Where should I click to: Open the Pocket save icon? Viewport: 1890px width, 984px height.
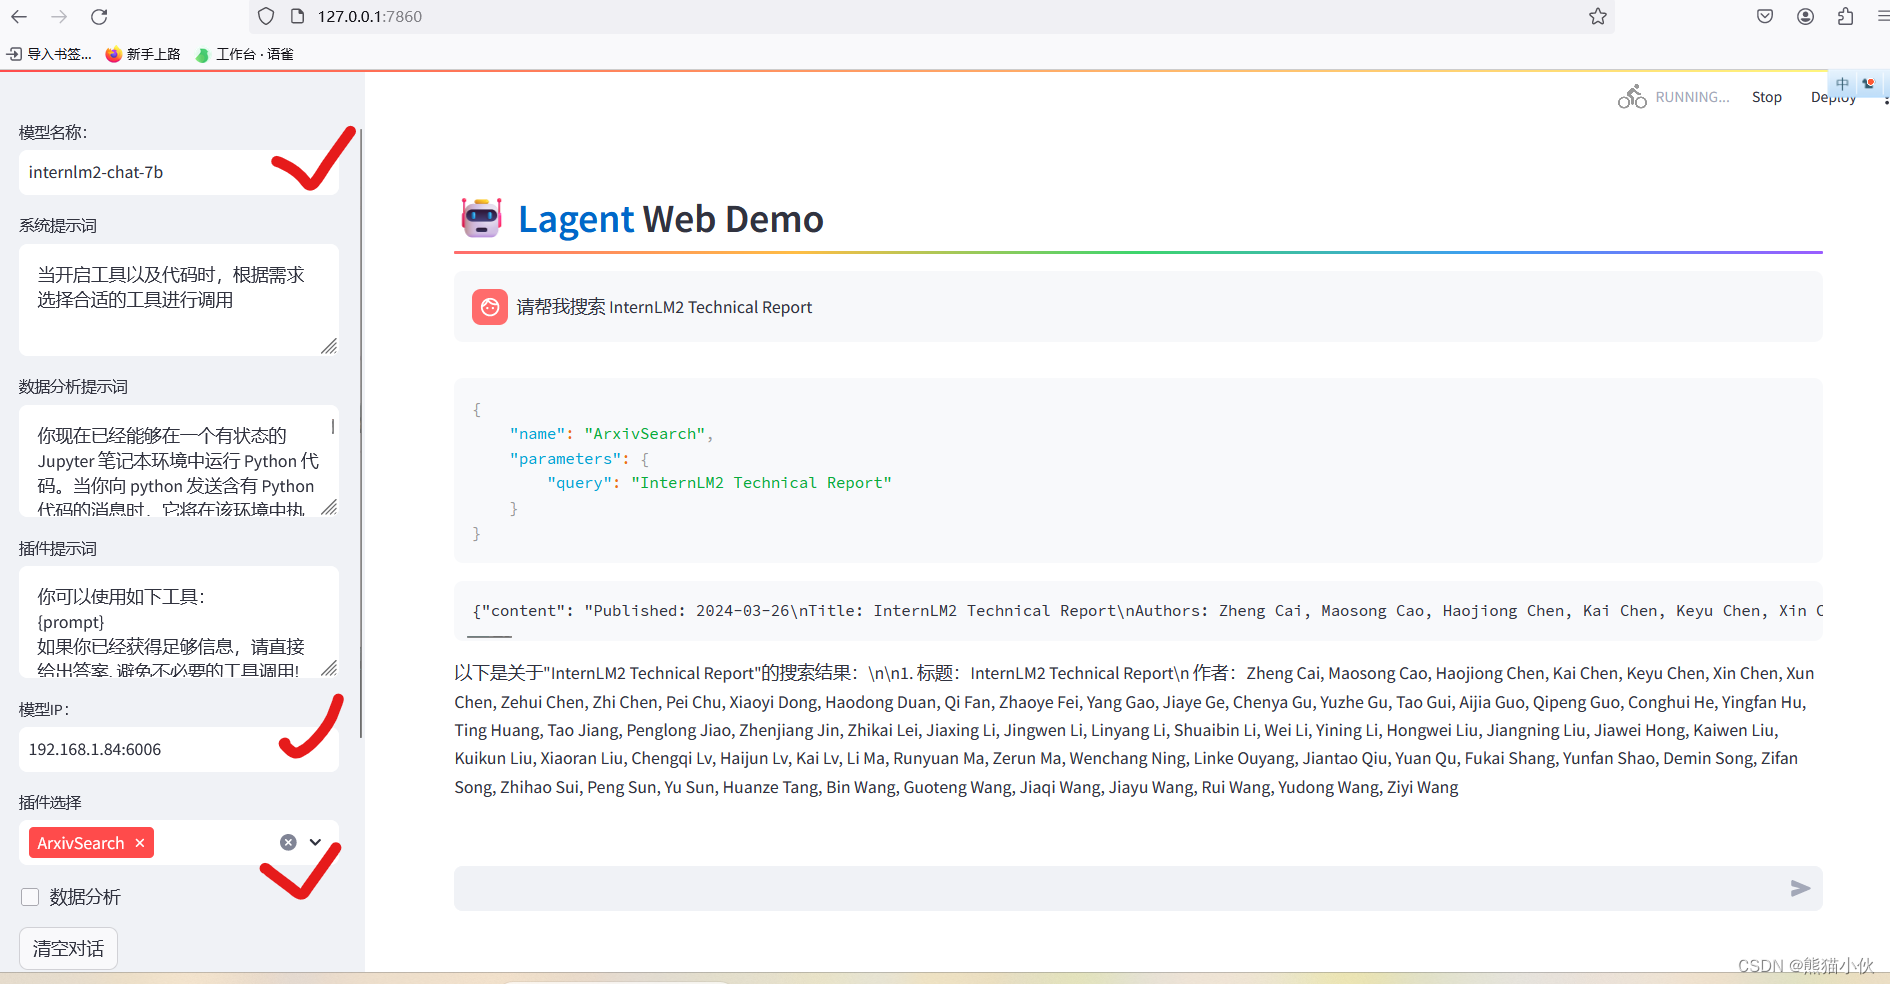point(1765,16)
